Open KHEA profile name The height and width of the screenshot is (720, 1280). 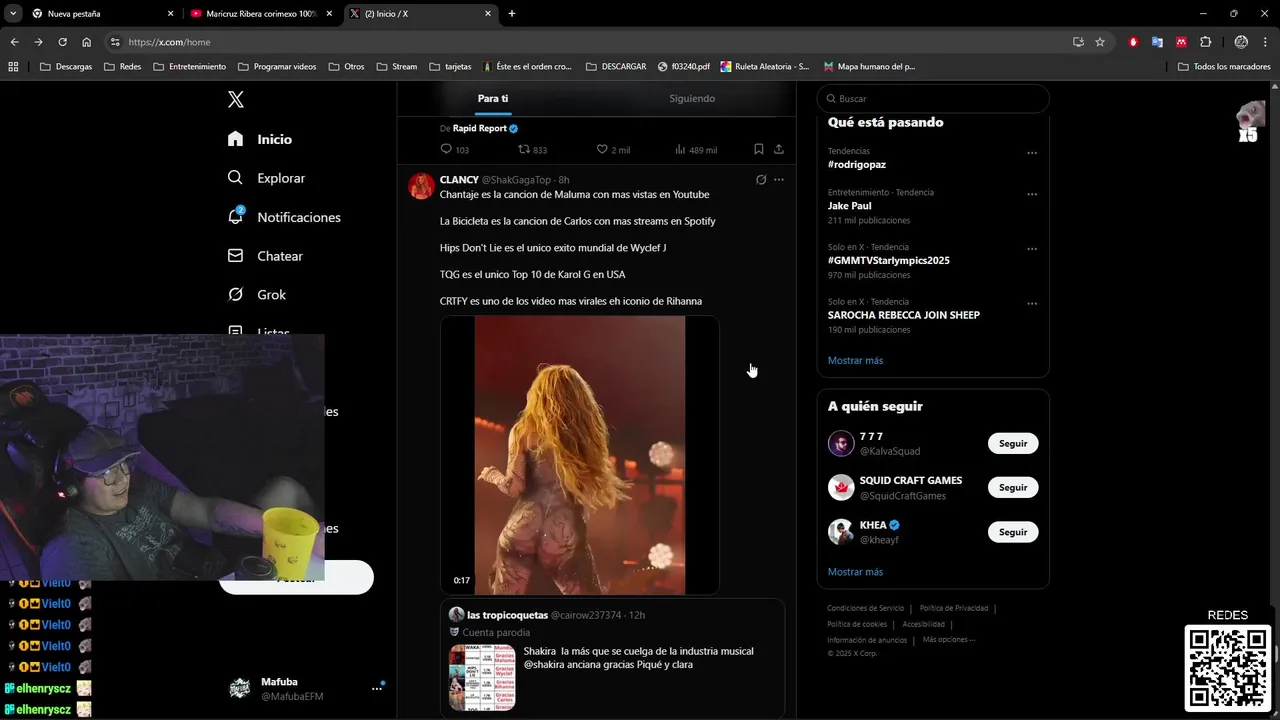coord(873,525)
